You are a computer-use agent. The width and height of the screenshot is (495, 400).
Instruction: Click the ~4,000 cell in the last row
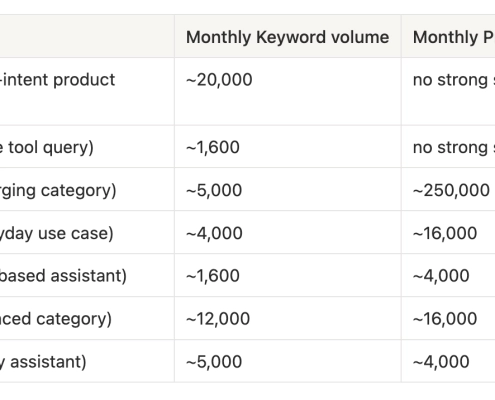[448, 361]
